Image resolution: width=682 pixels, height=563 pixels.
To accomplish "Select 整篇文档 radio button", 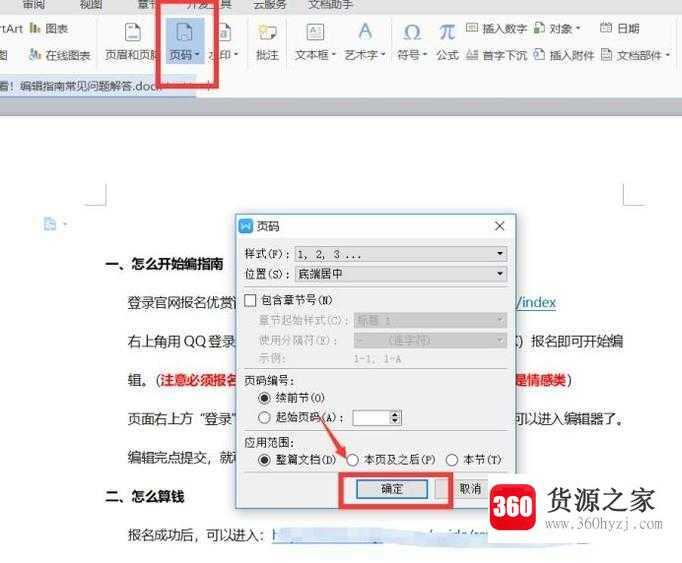I will (x=264, y=460).
